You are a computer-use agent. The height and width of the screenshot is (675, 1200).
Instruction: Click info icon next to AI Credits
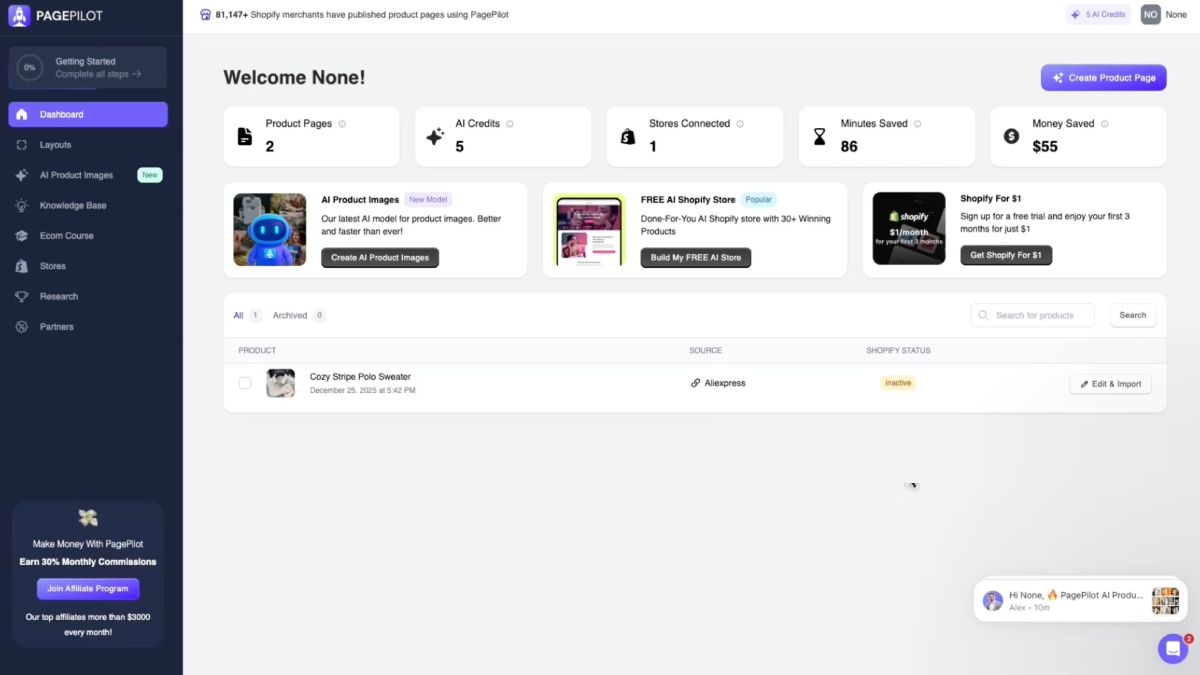tap(510, 124)
